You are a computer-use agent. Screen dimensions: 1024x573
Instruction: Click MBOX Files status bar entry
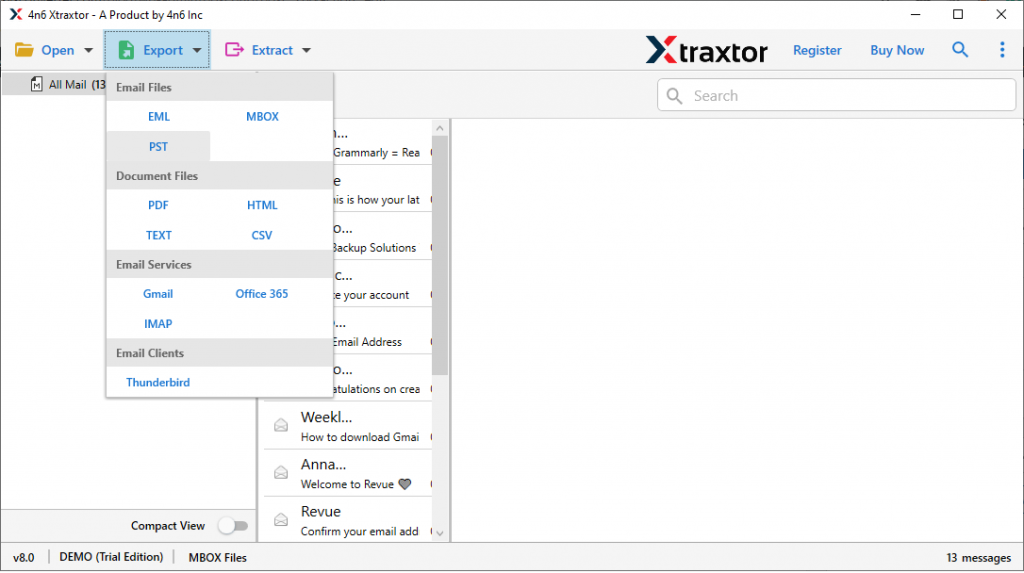[217, 557]
